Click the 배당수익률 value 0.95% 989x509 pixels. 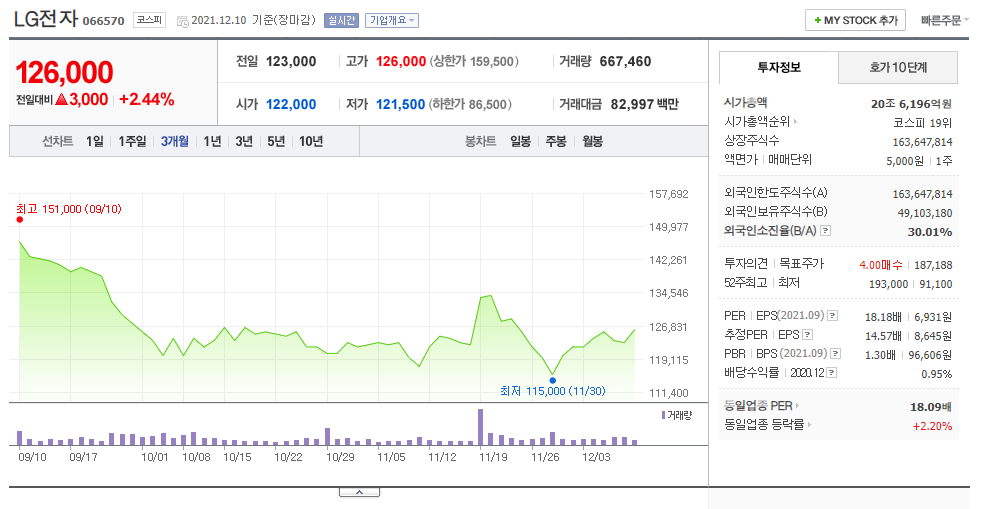click(936, 374)
